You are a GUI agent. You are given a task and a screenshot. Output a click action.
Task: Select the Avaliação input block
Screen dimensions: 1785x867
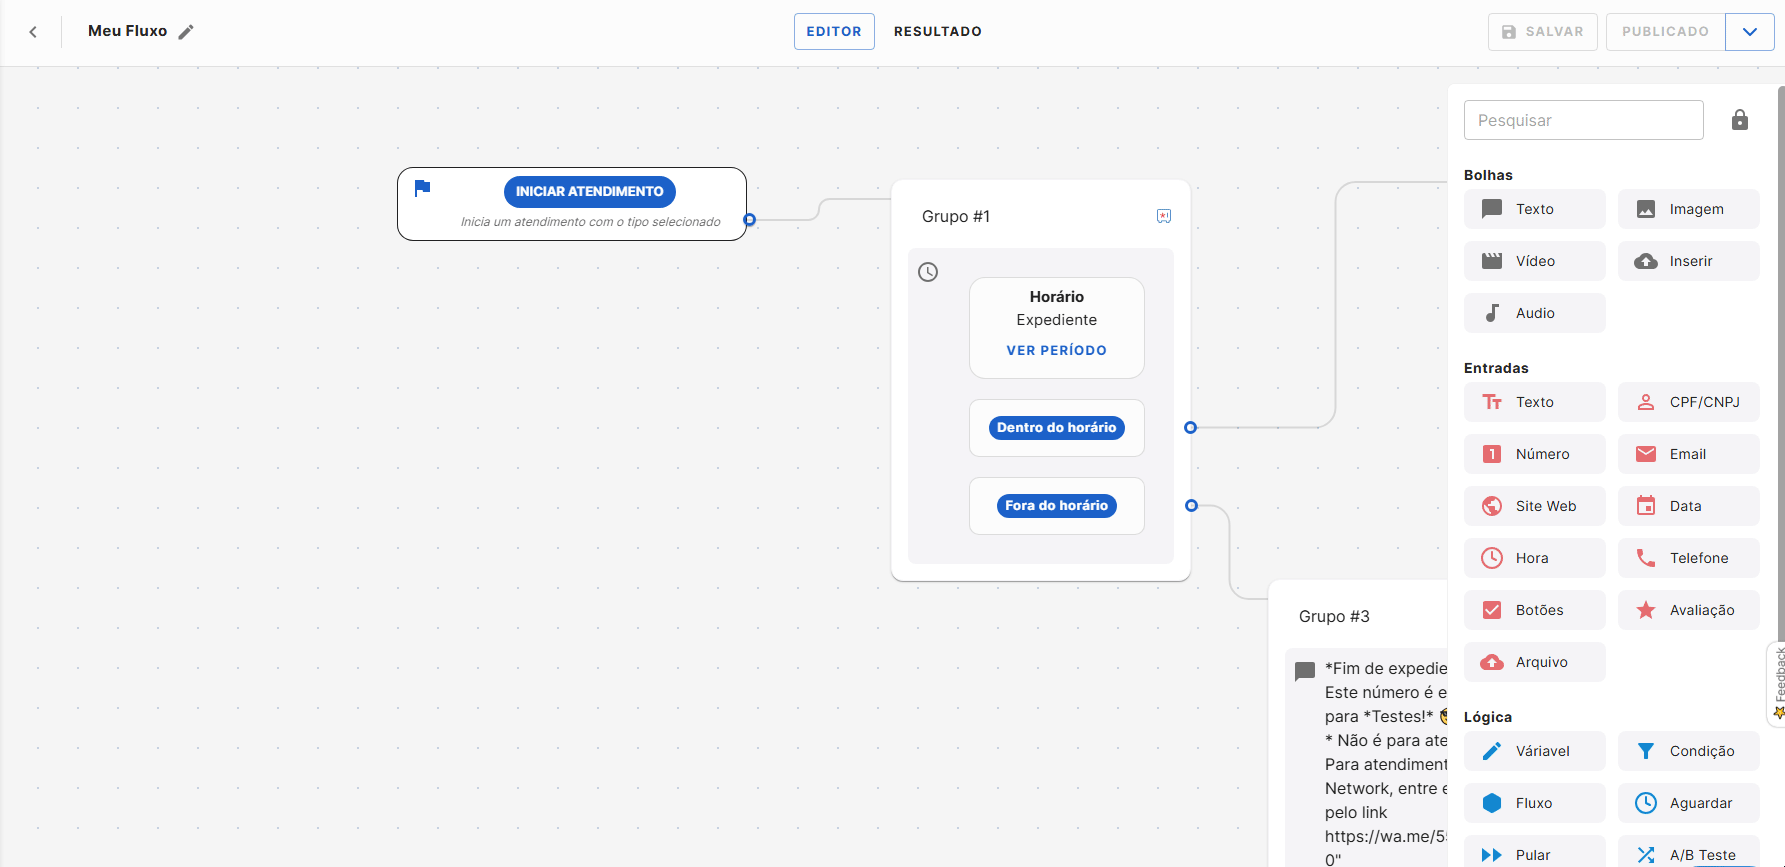coord(1688,610)
